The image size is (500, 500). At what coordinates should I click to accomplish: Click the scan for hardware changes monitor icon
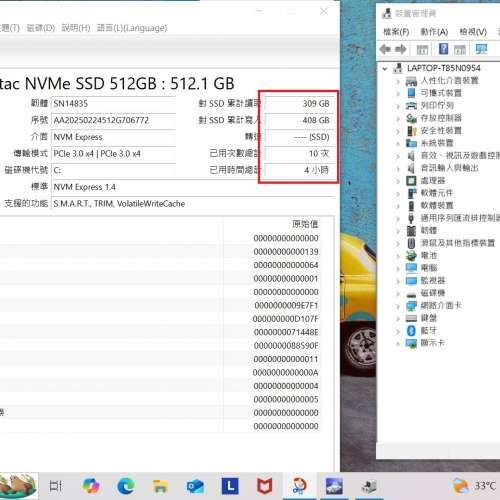pos(481,49)
